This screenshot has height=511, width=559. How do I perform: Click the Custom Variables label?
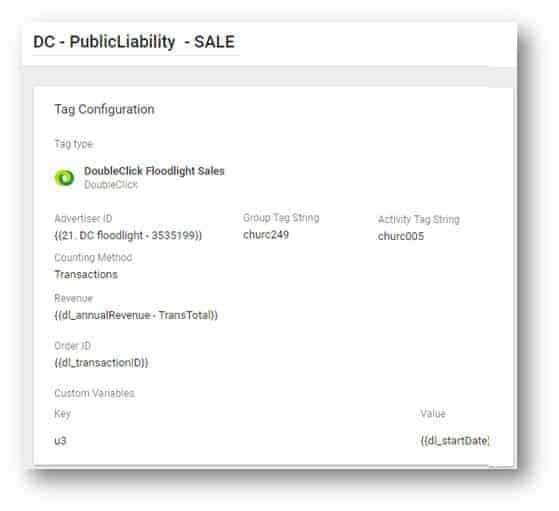coord(94,393)
